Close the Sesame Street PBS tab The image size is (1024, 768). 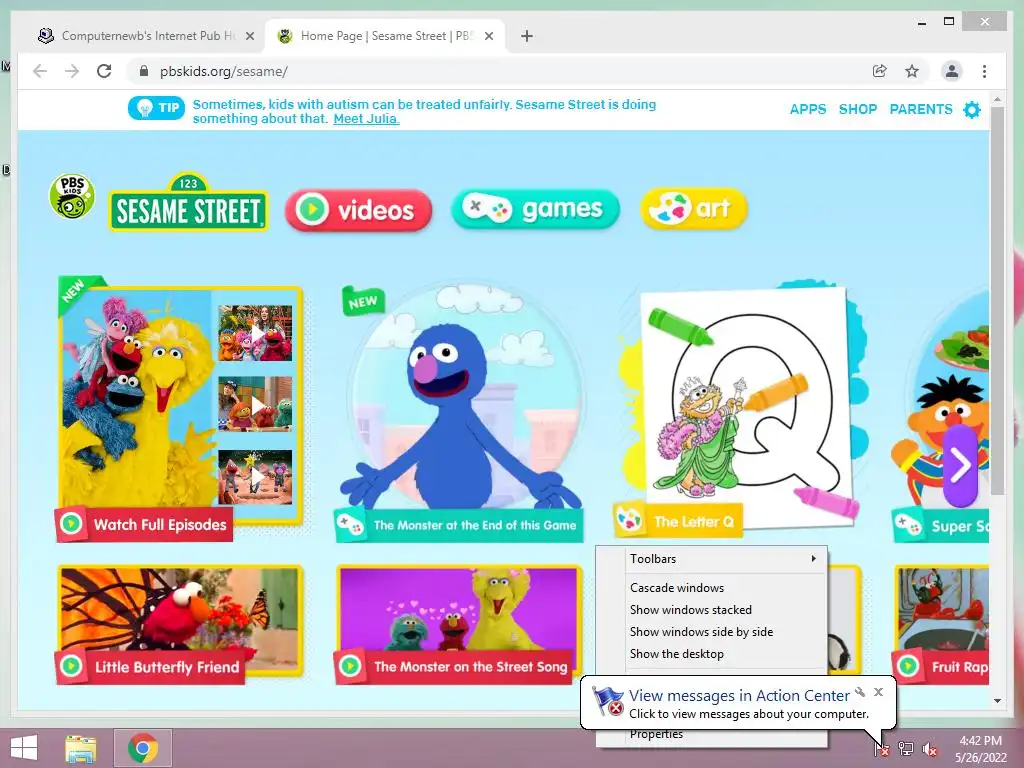click(488, 36)
